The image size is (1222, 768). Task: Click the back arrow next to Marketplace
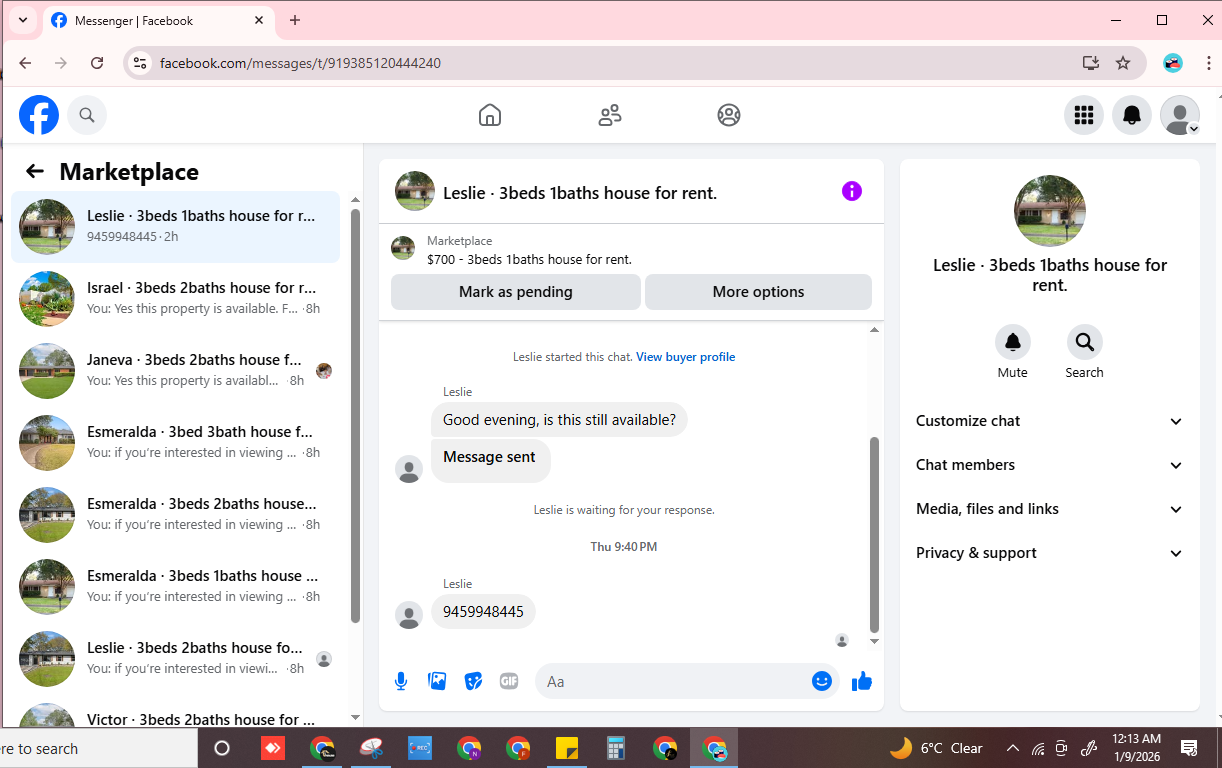point(35,171)
